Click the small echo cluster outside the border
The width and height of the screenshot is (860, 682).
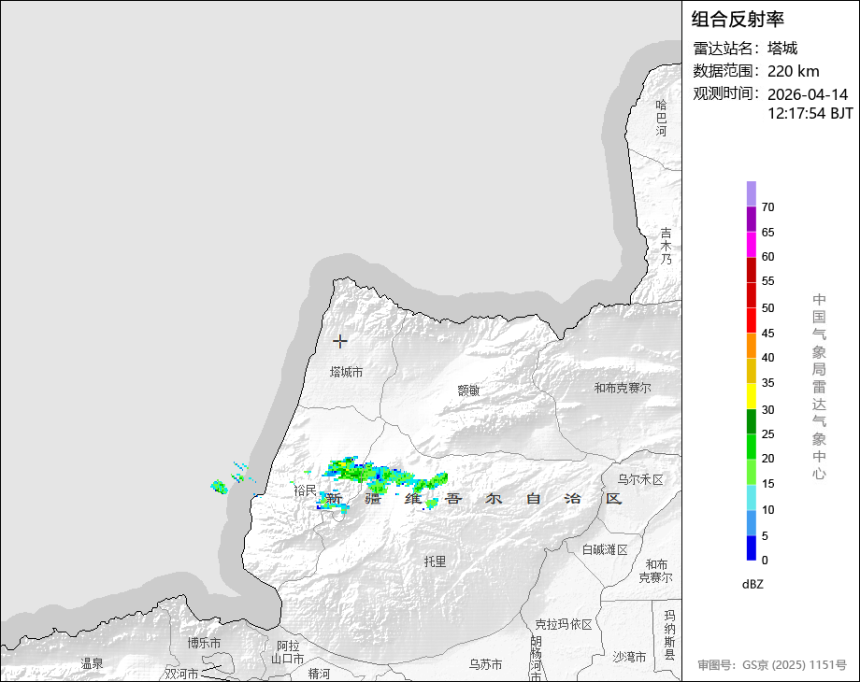pyautogui.click(x=219, y=487)
